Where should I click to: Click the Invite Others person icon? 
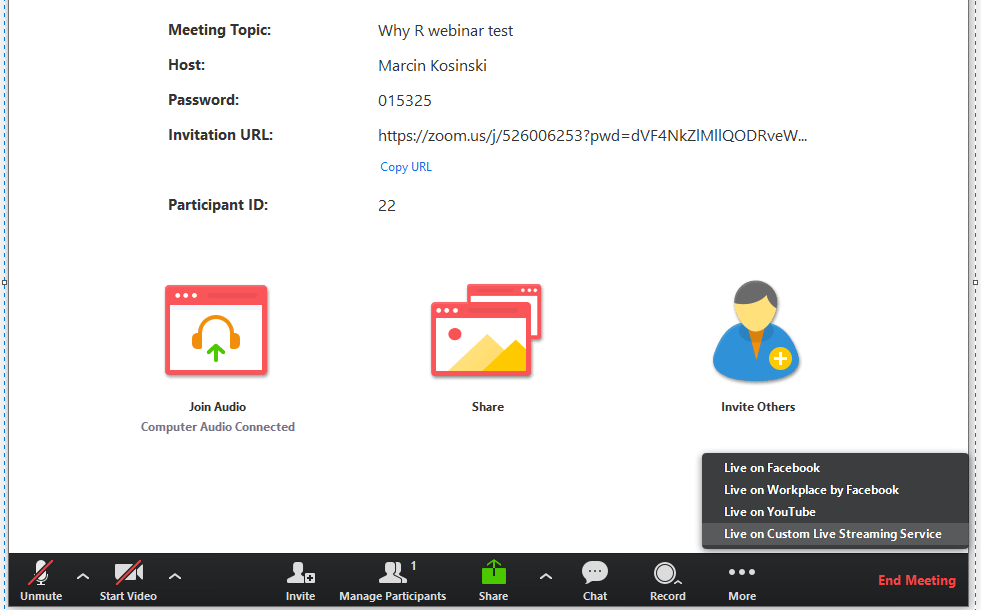tap(756, 331)
